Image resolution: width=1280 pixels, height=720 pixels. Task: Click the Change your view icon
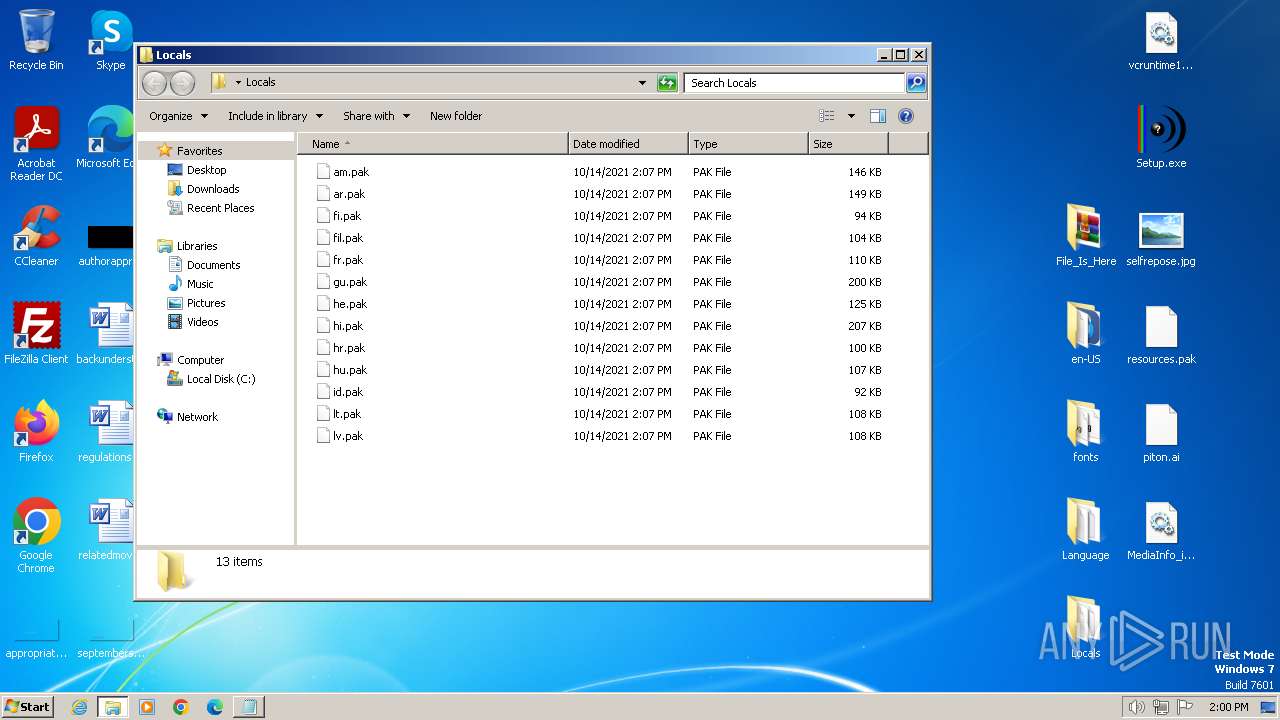(827, 116)
